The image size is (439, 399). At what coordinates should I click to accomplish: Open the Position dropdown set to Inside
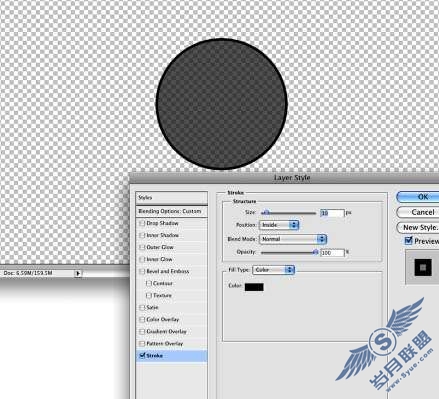point(279,225)
